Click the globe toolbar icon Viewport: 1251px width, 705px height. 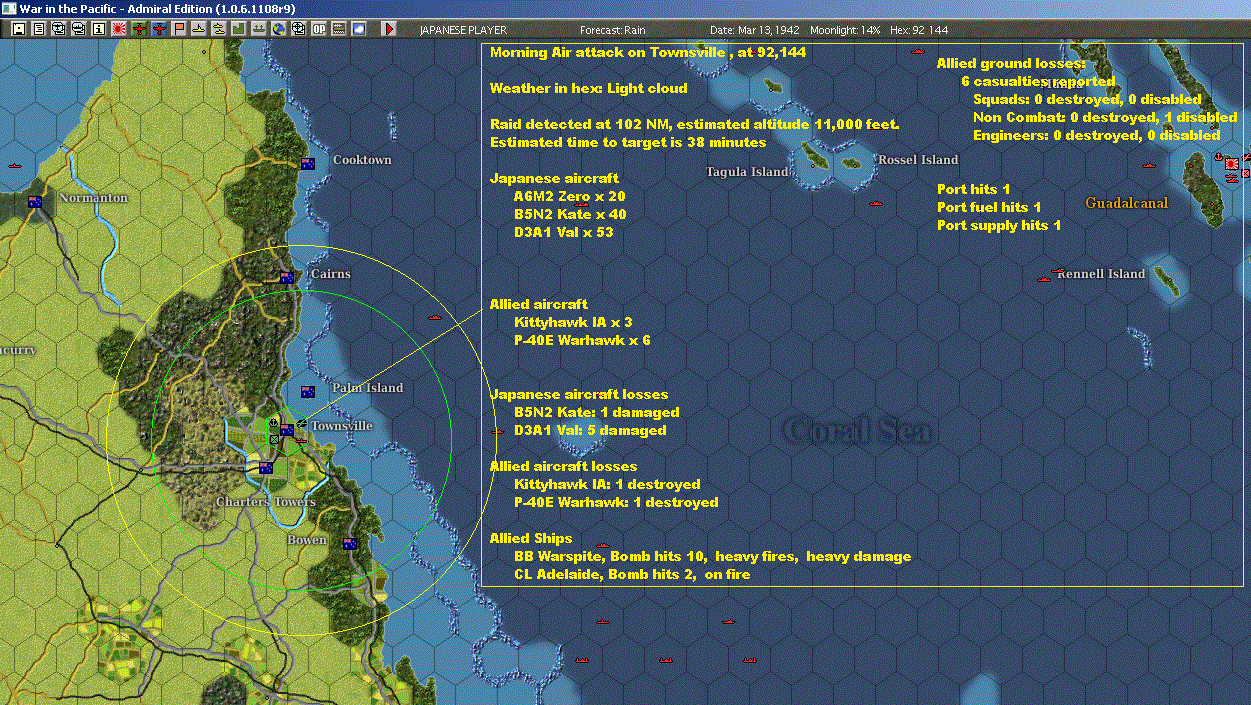click(x=278, y=29)
